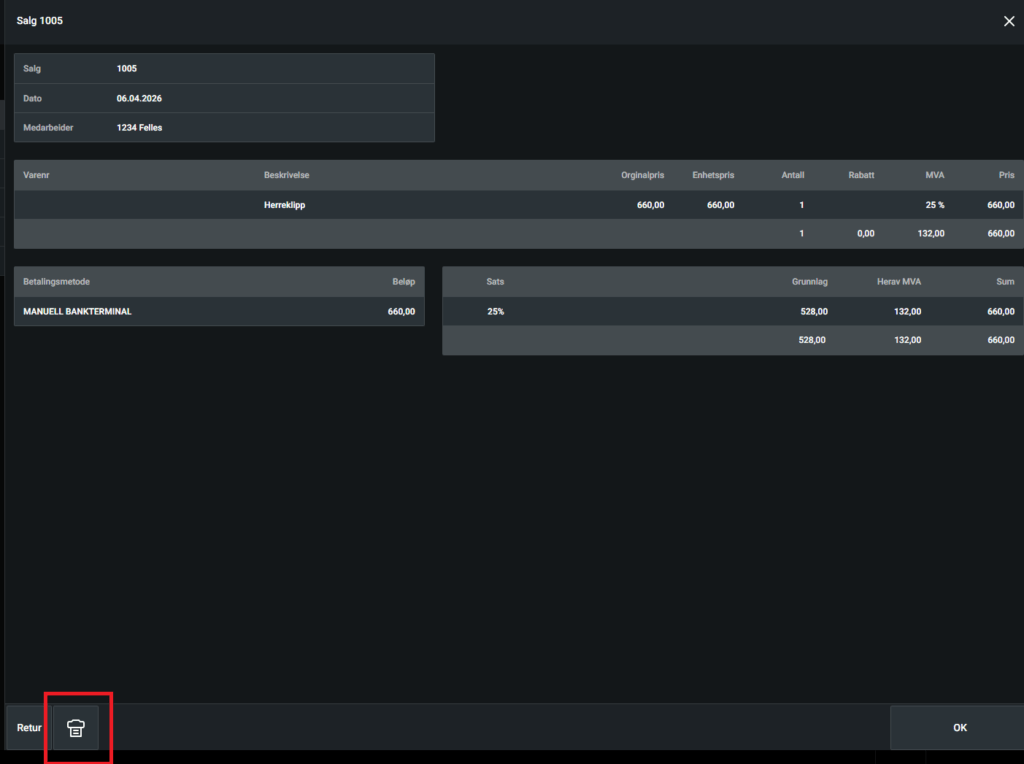
Task: Click the Beløp column header
Action: click(401, 282)
